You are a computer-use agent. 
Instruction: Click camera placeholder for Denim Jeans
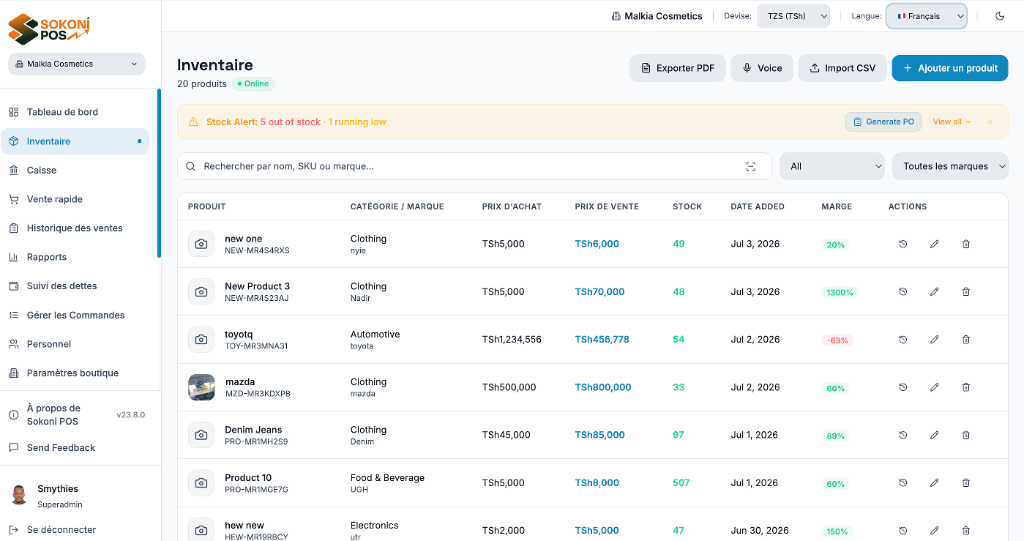click(201, 434)
